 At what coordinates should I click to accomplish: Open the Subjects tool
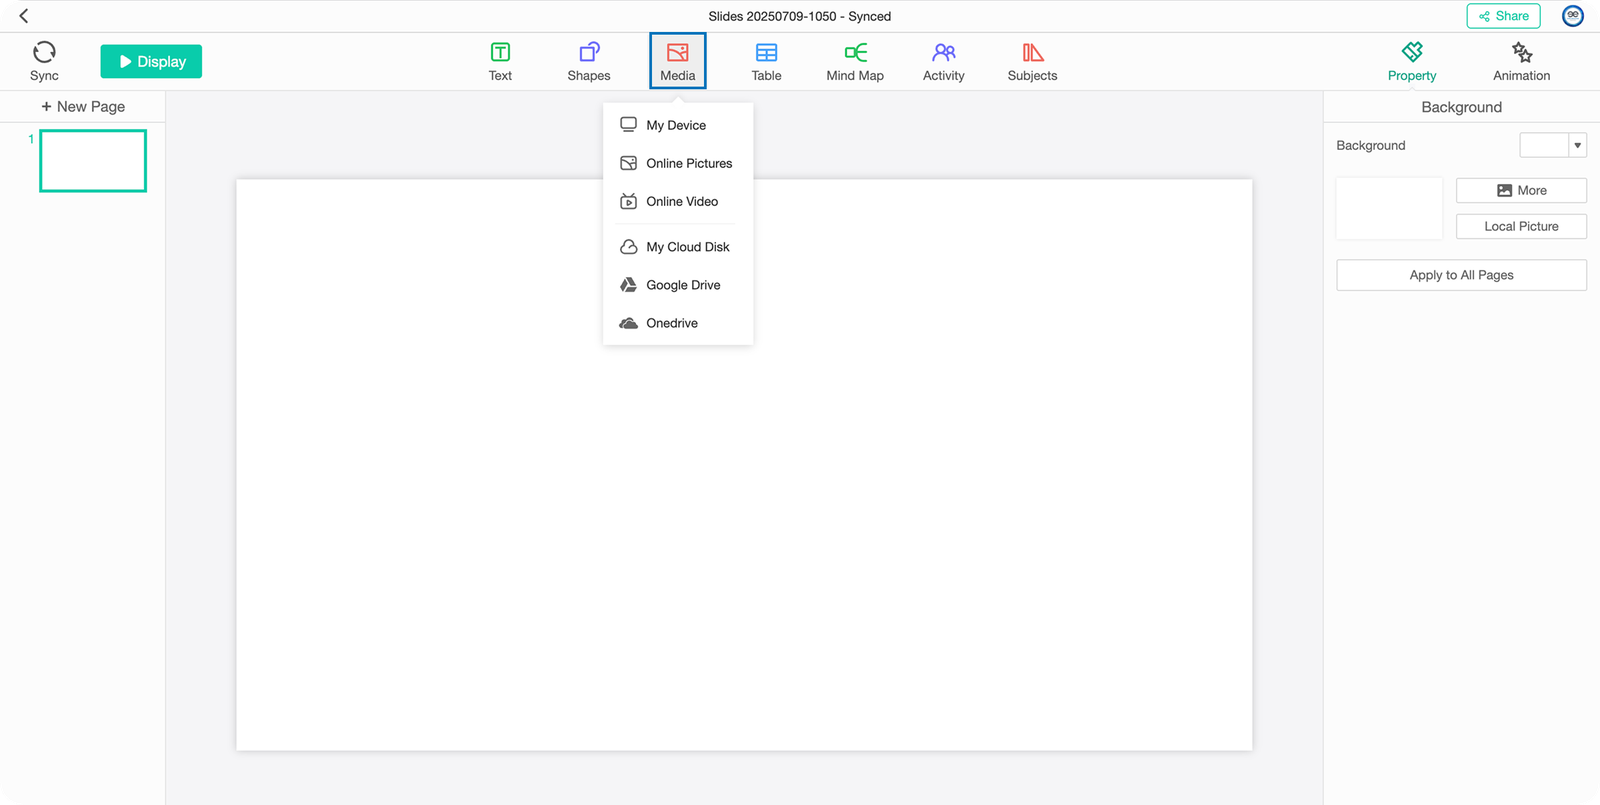click(x=1032, y=62)
